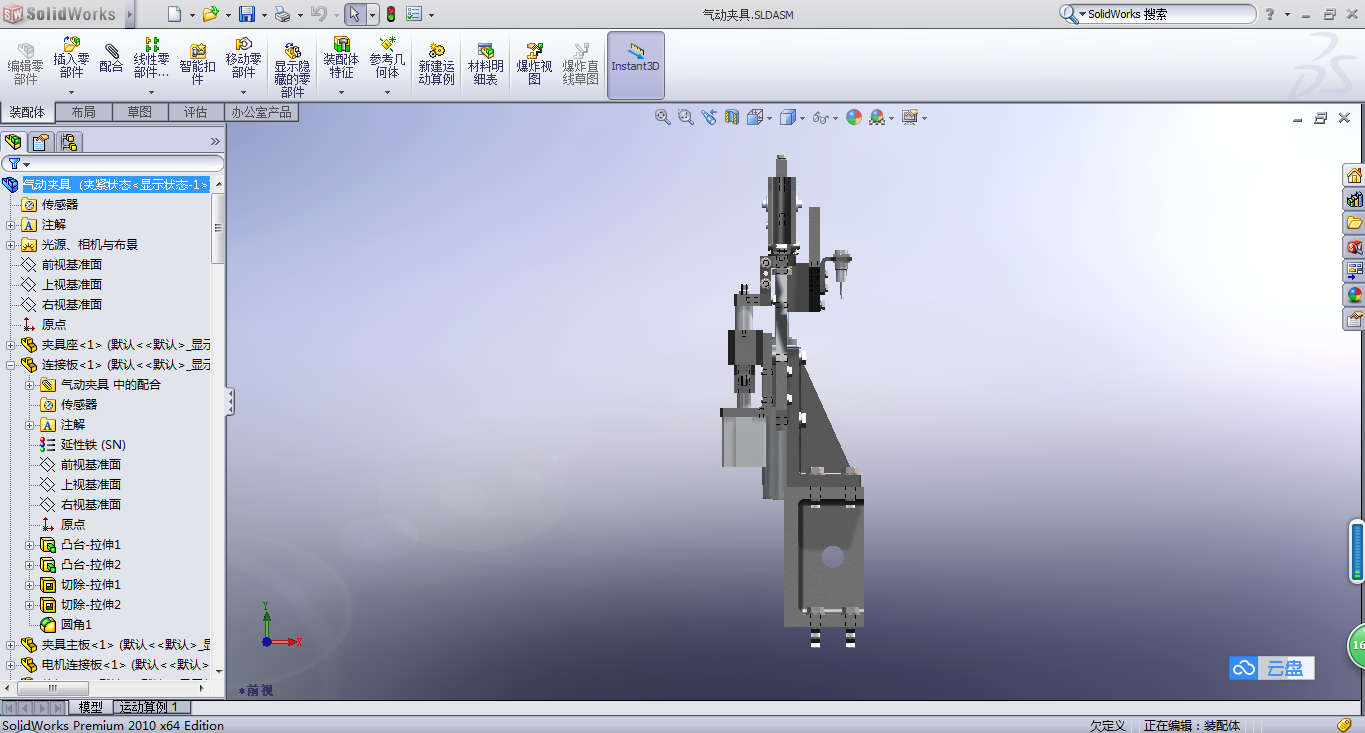
Task: Open PropertyManager tab icon
Action: [41, 142]
